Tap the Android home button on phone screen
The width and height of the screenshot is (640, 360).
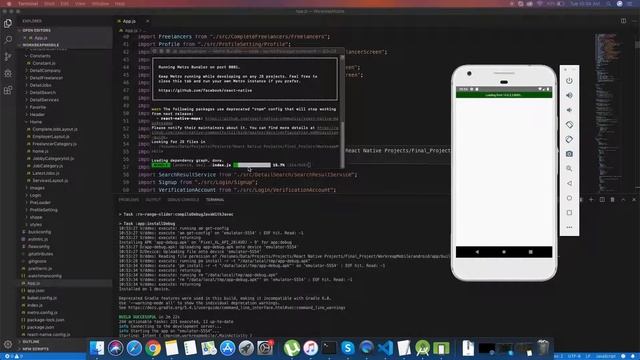tap(504, 252)
